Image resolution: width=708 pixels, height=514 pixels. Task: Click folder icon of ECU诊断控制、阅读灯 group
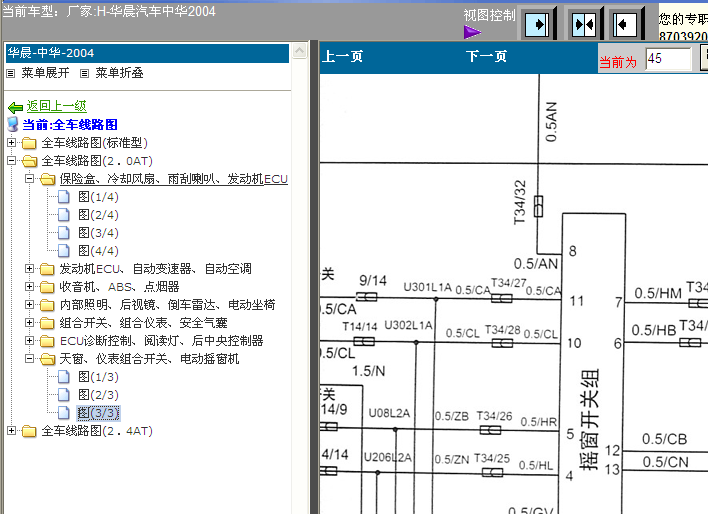pos(47,341)
